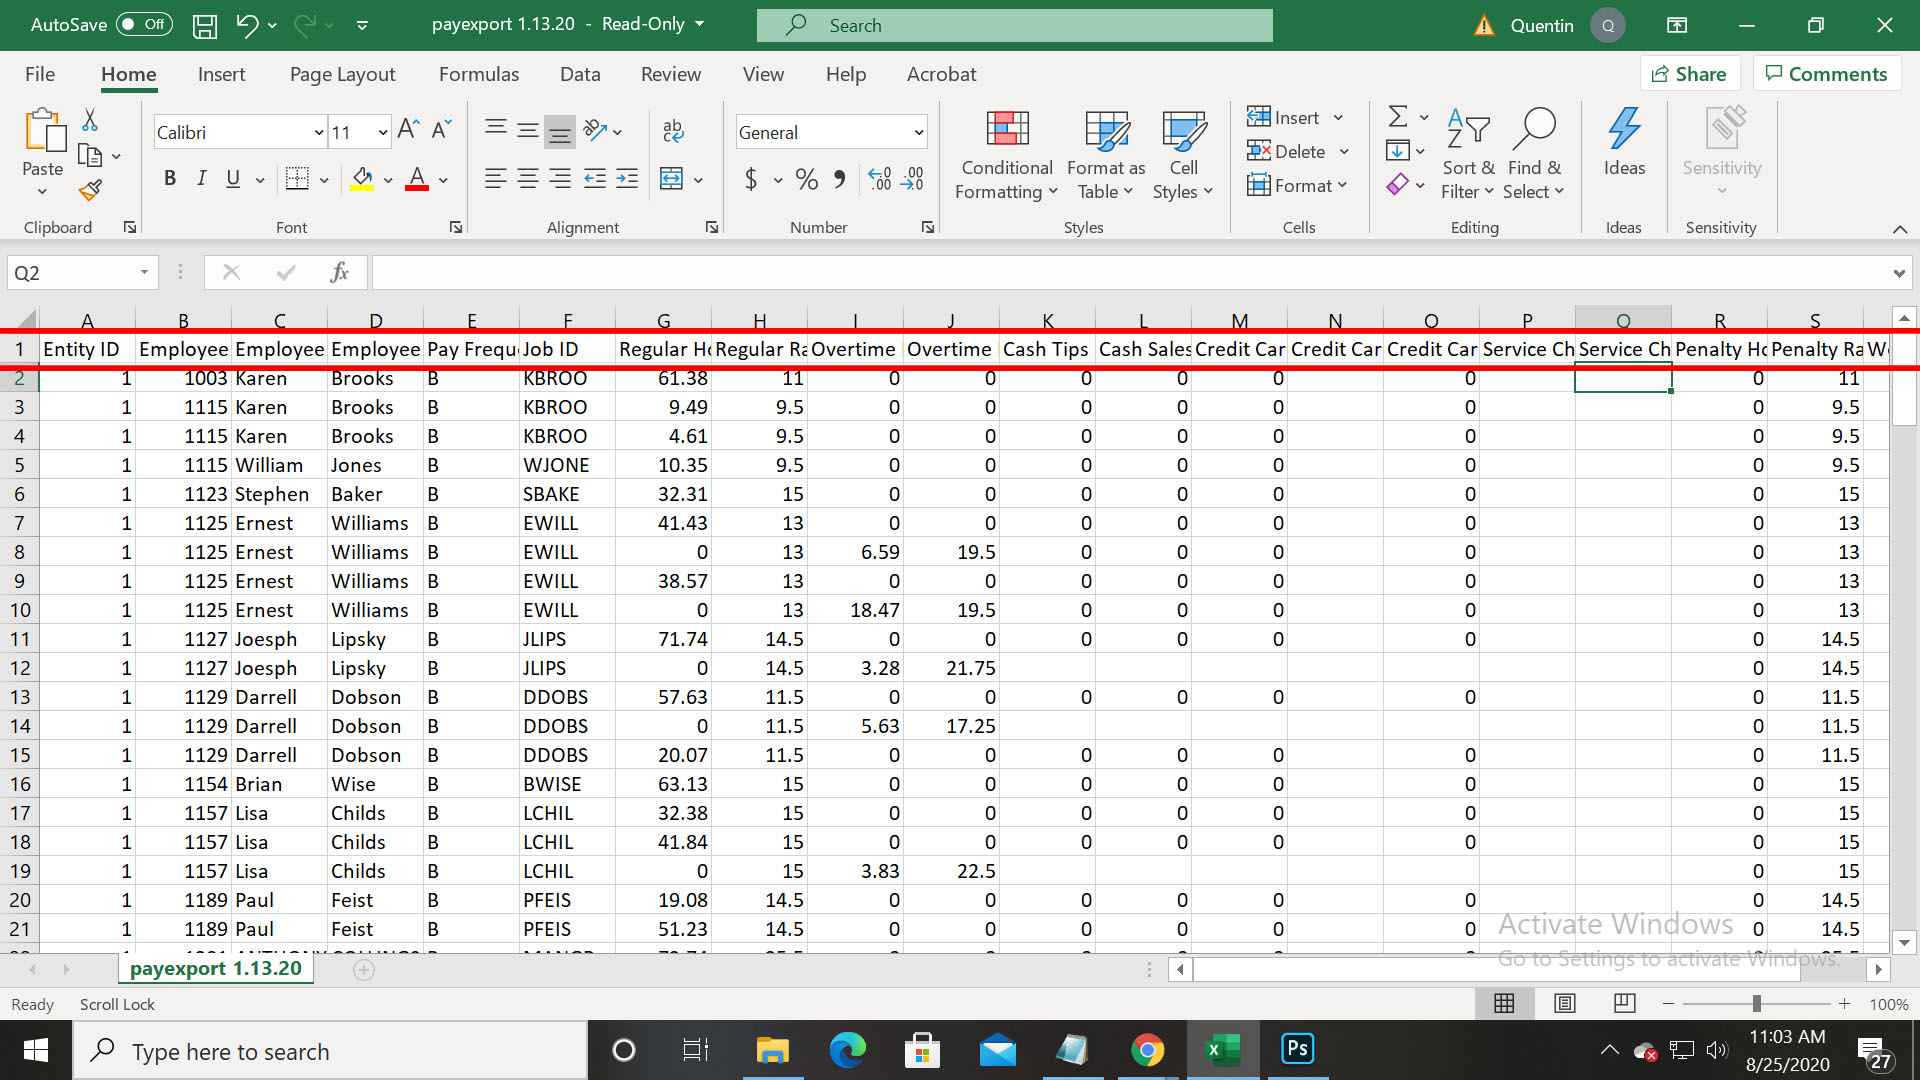Increase font size with larger A
Viewport: 1920px width, 1080px height.
point(407,129)
